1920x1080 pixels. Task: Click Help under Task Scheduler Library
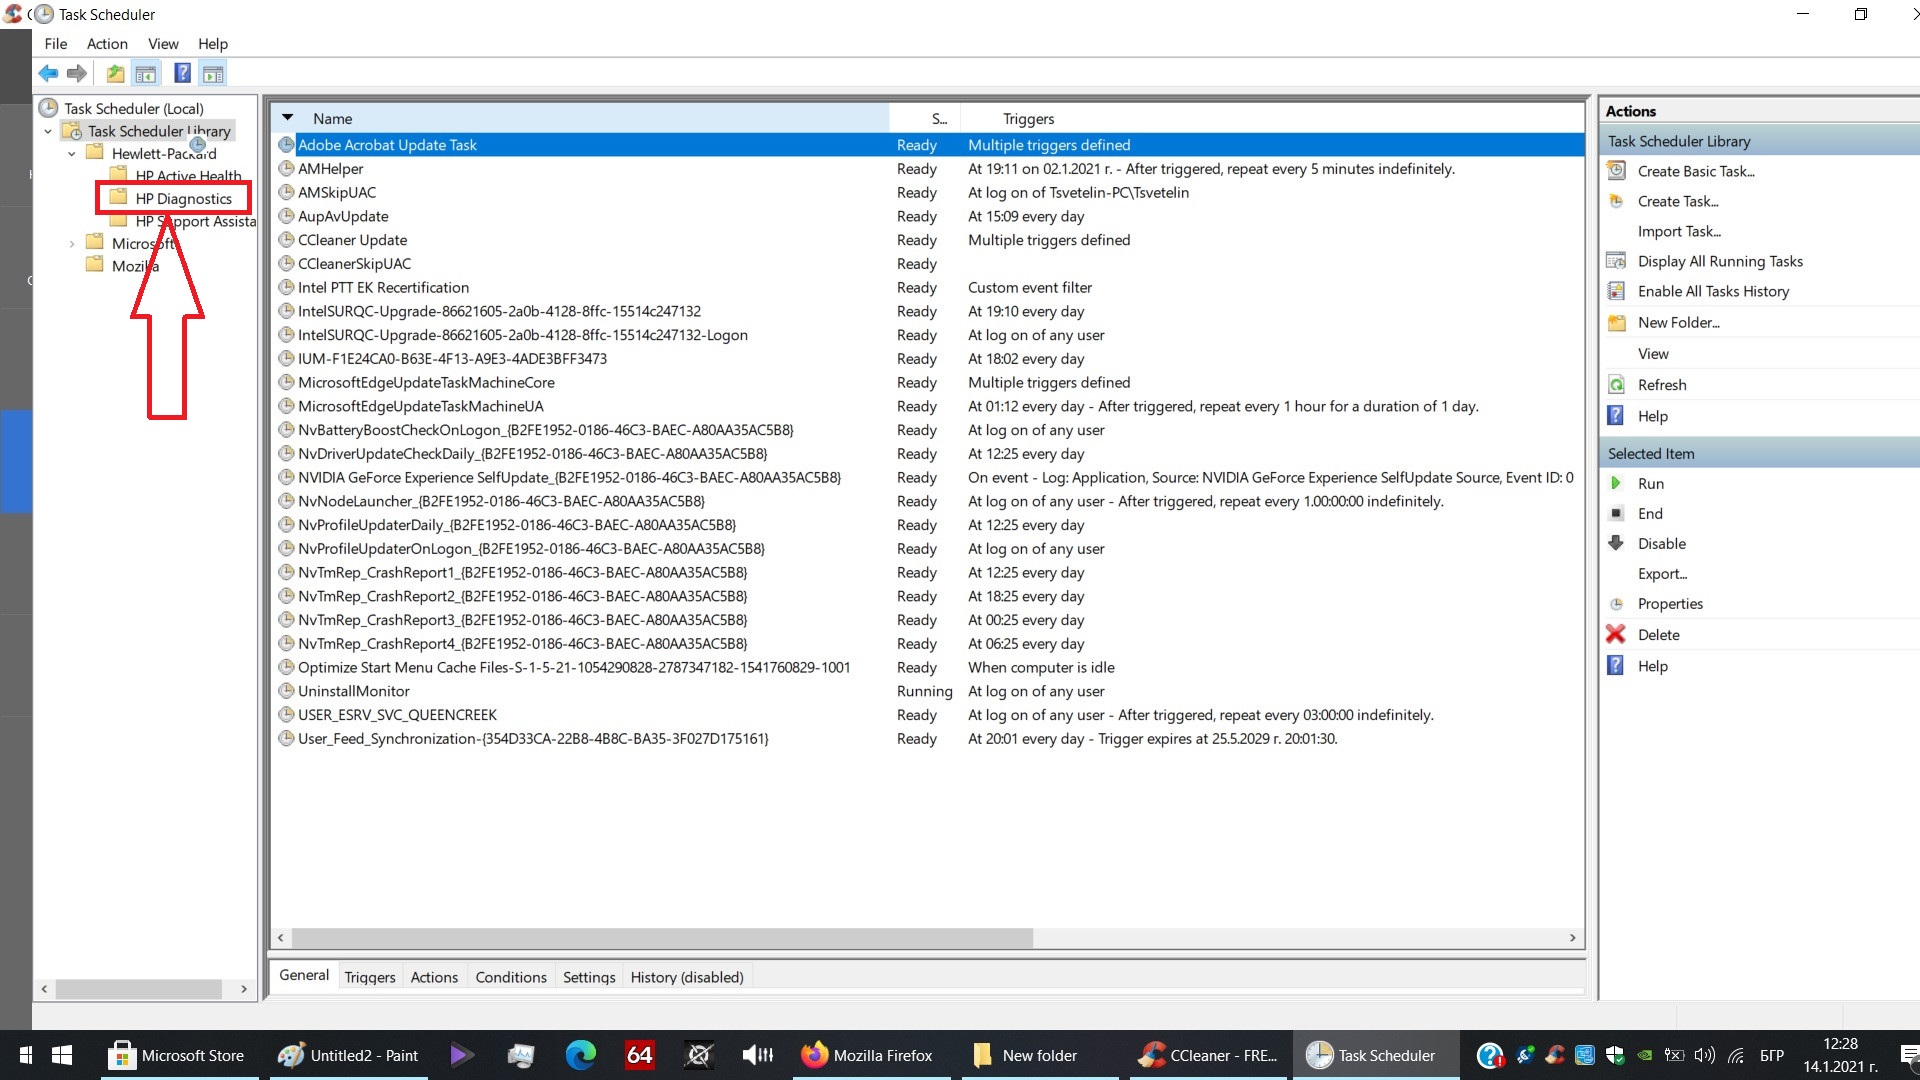coord(1653,416)
